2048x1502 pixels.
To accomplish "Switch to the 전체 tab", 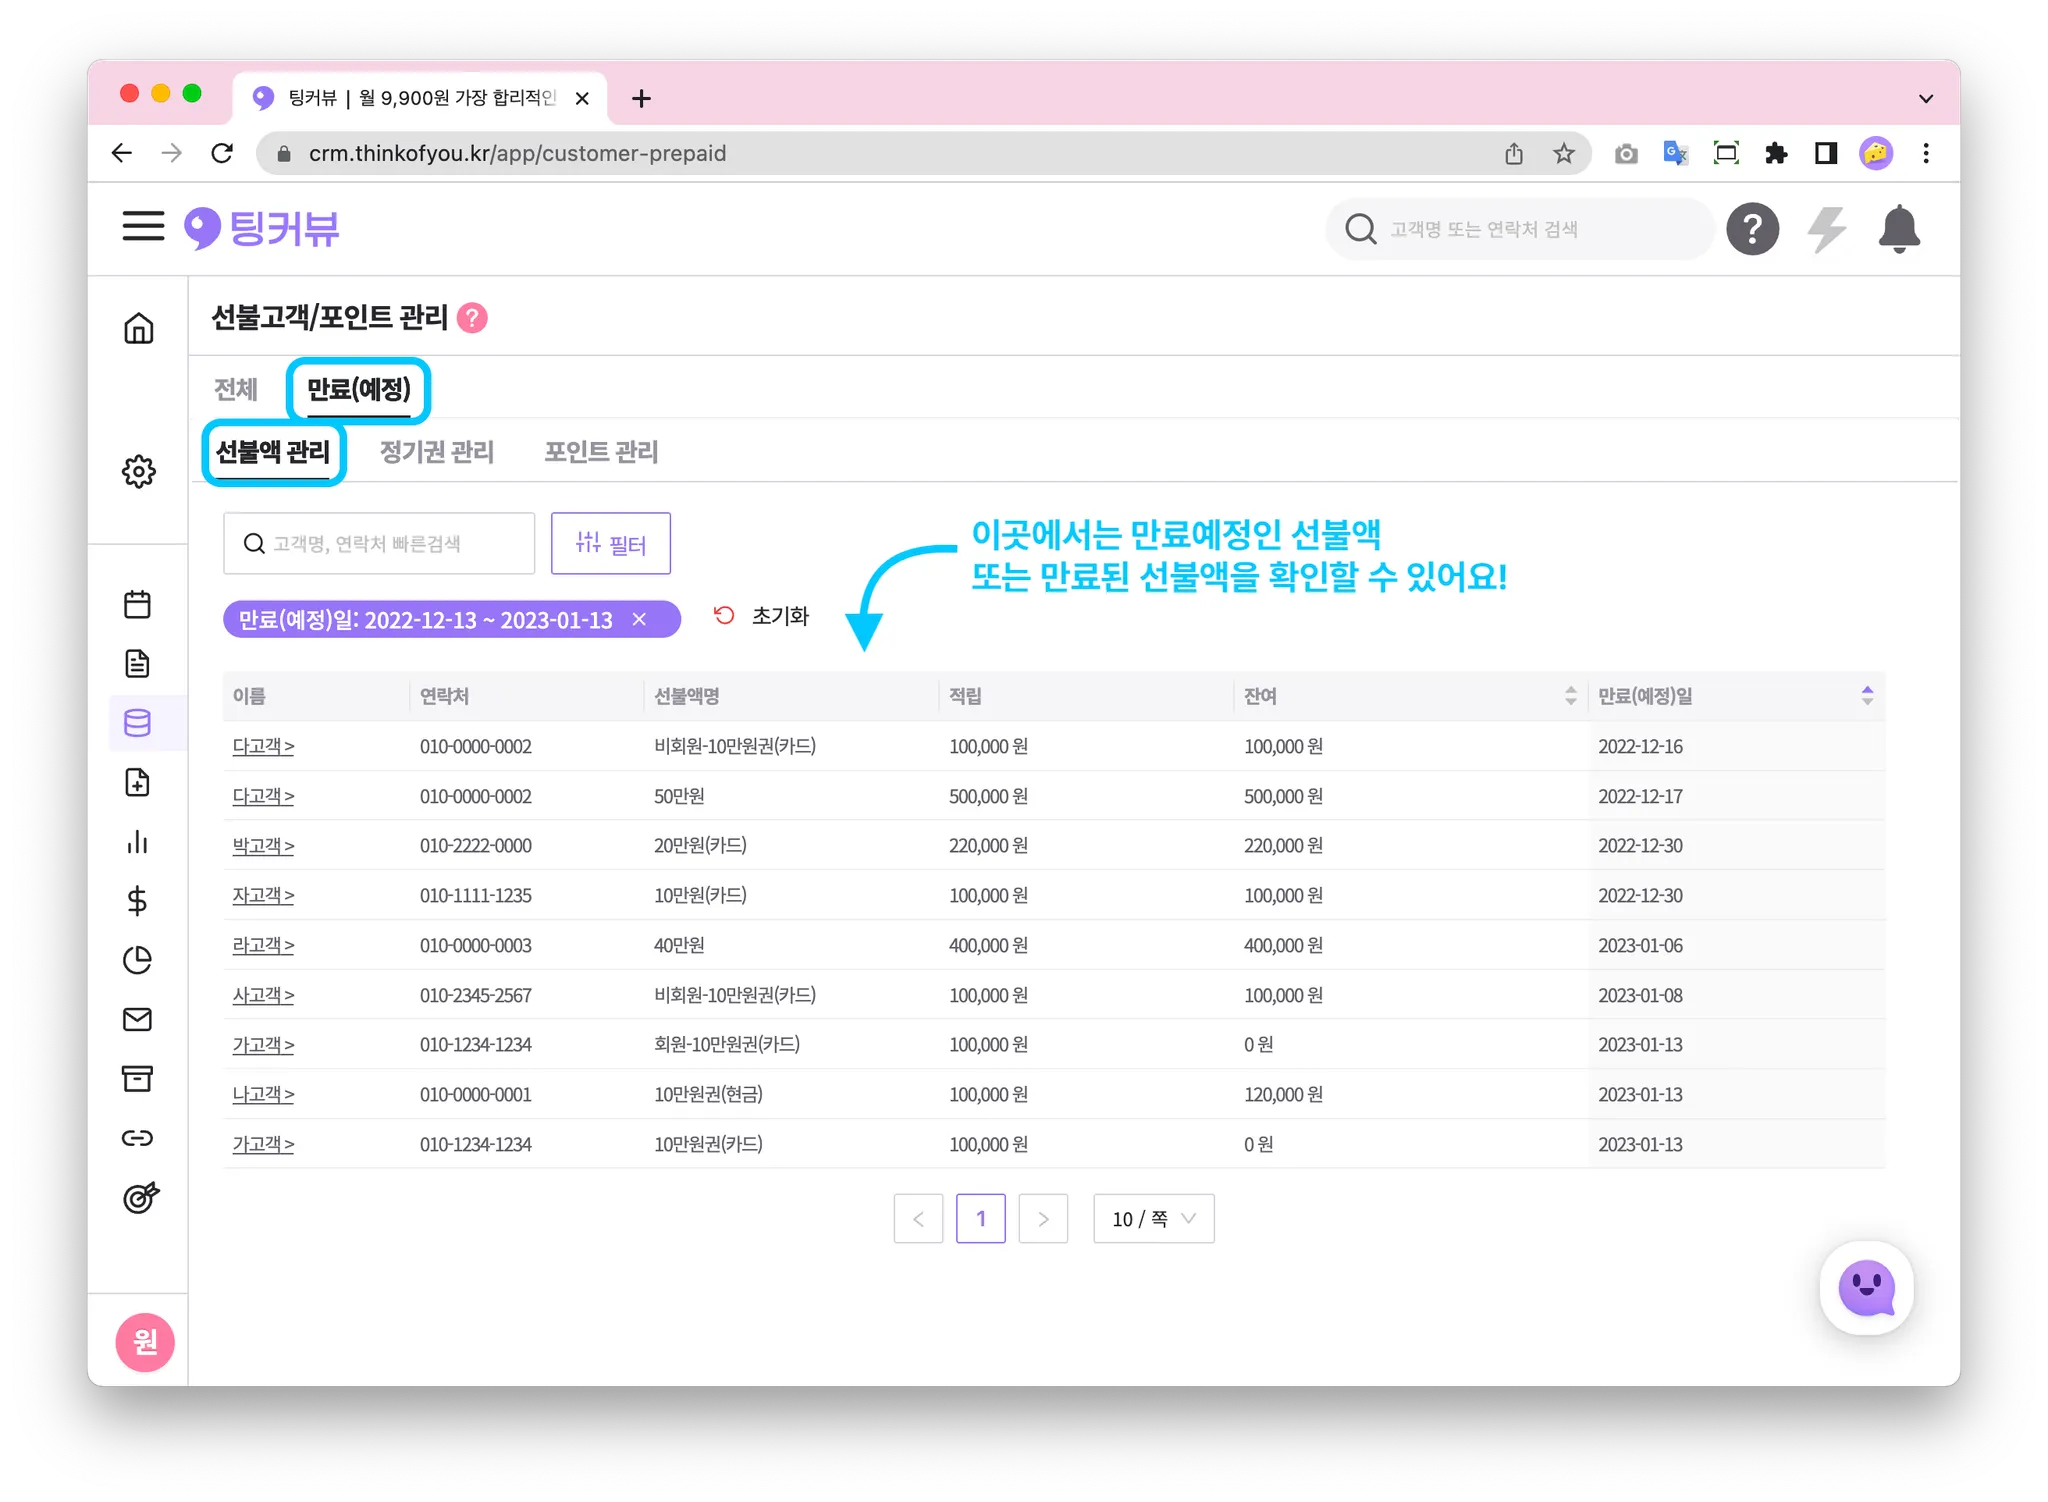I will coord(236,389).
